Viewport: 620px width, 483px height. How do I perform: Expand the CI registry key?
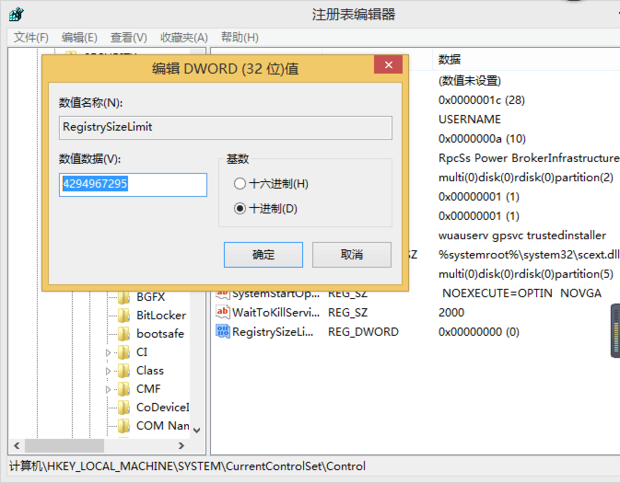point(109,352)
